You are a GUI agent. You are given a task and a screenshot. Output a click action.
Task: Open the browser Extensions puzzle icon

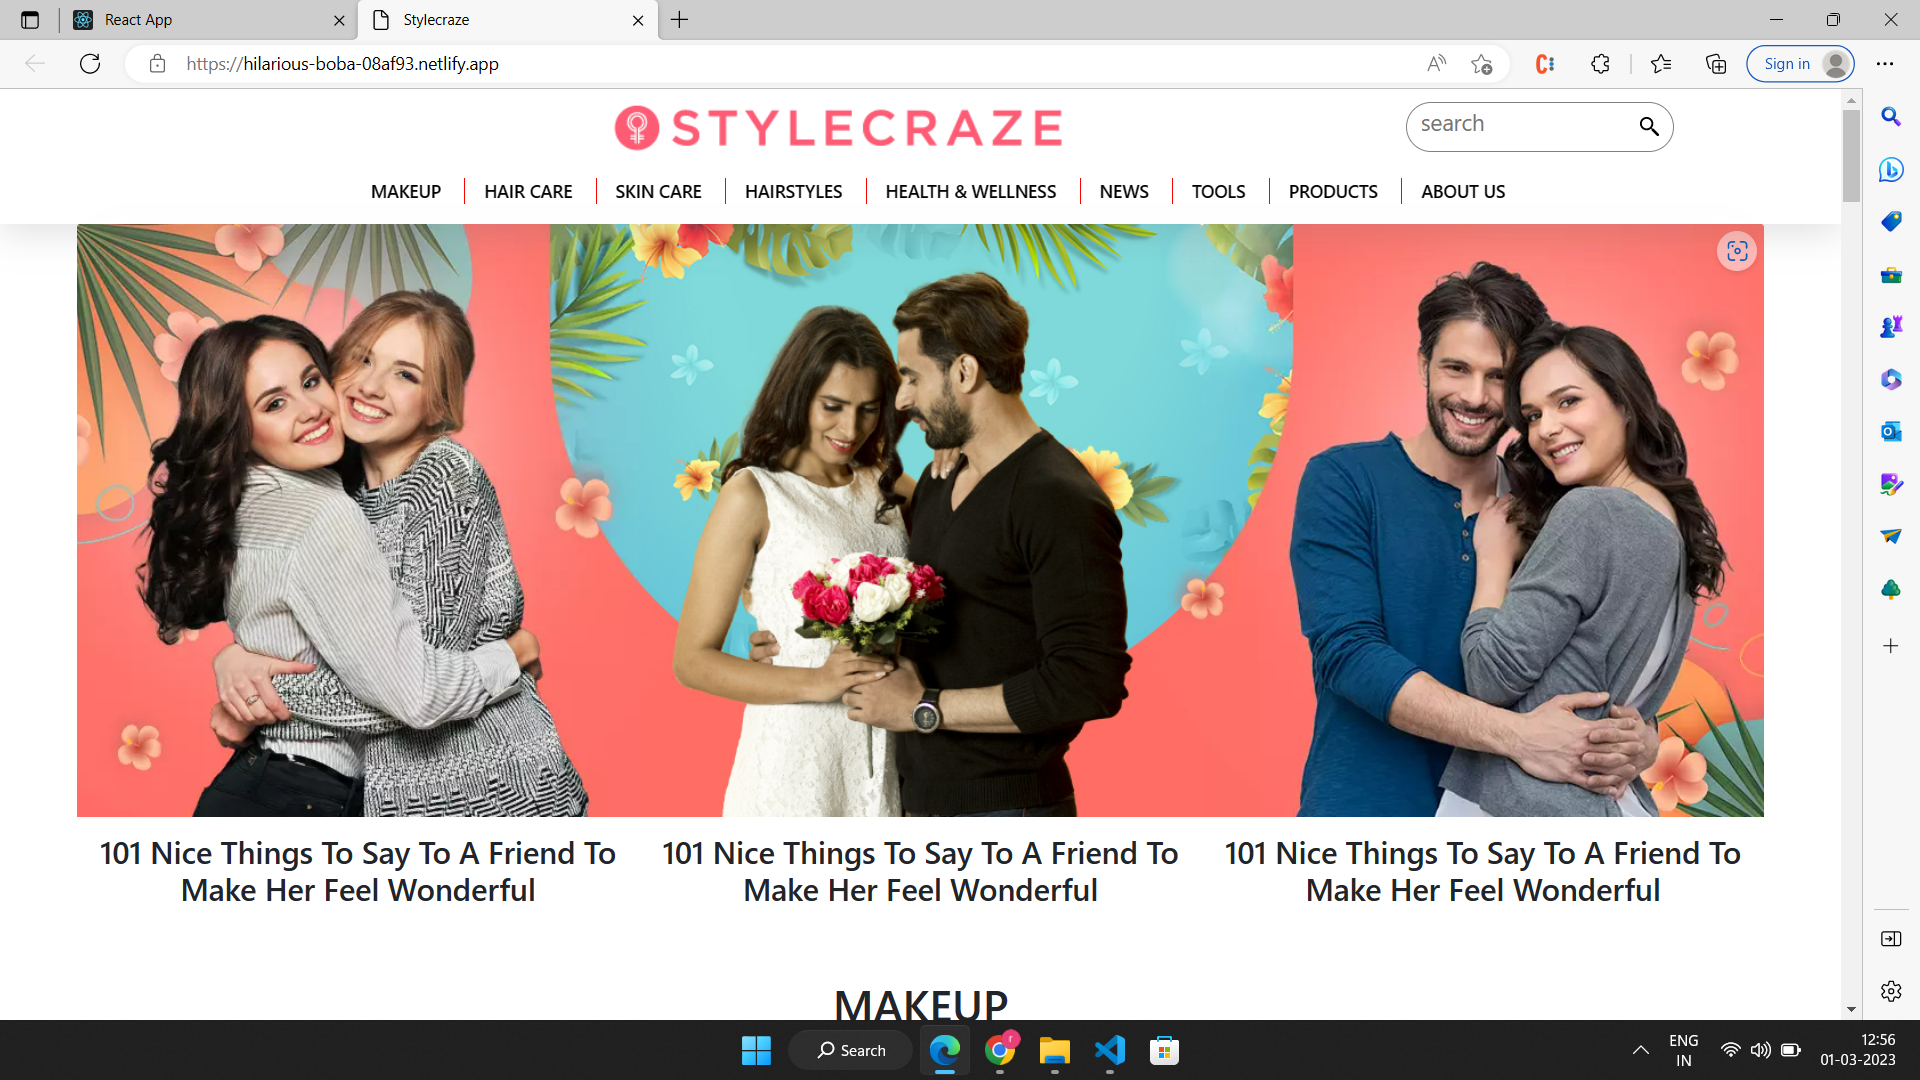coord(1600,64)
